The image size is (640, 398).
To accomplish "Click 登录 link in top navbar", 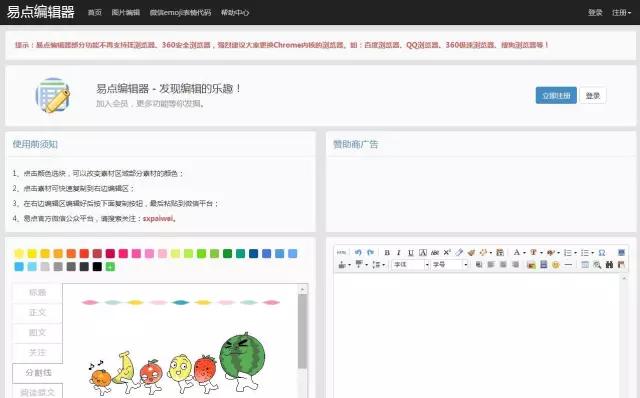I will pyautogui.click(x=595, y=13).
